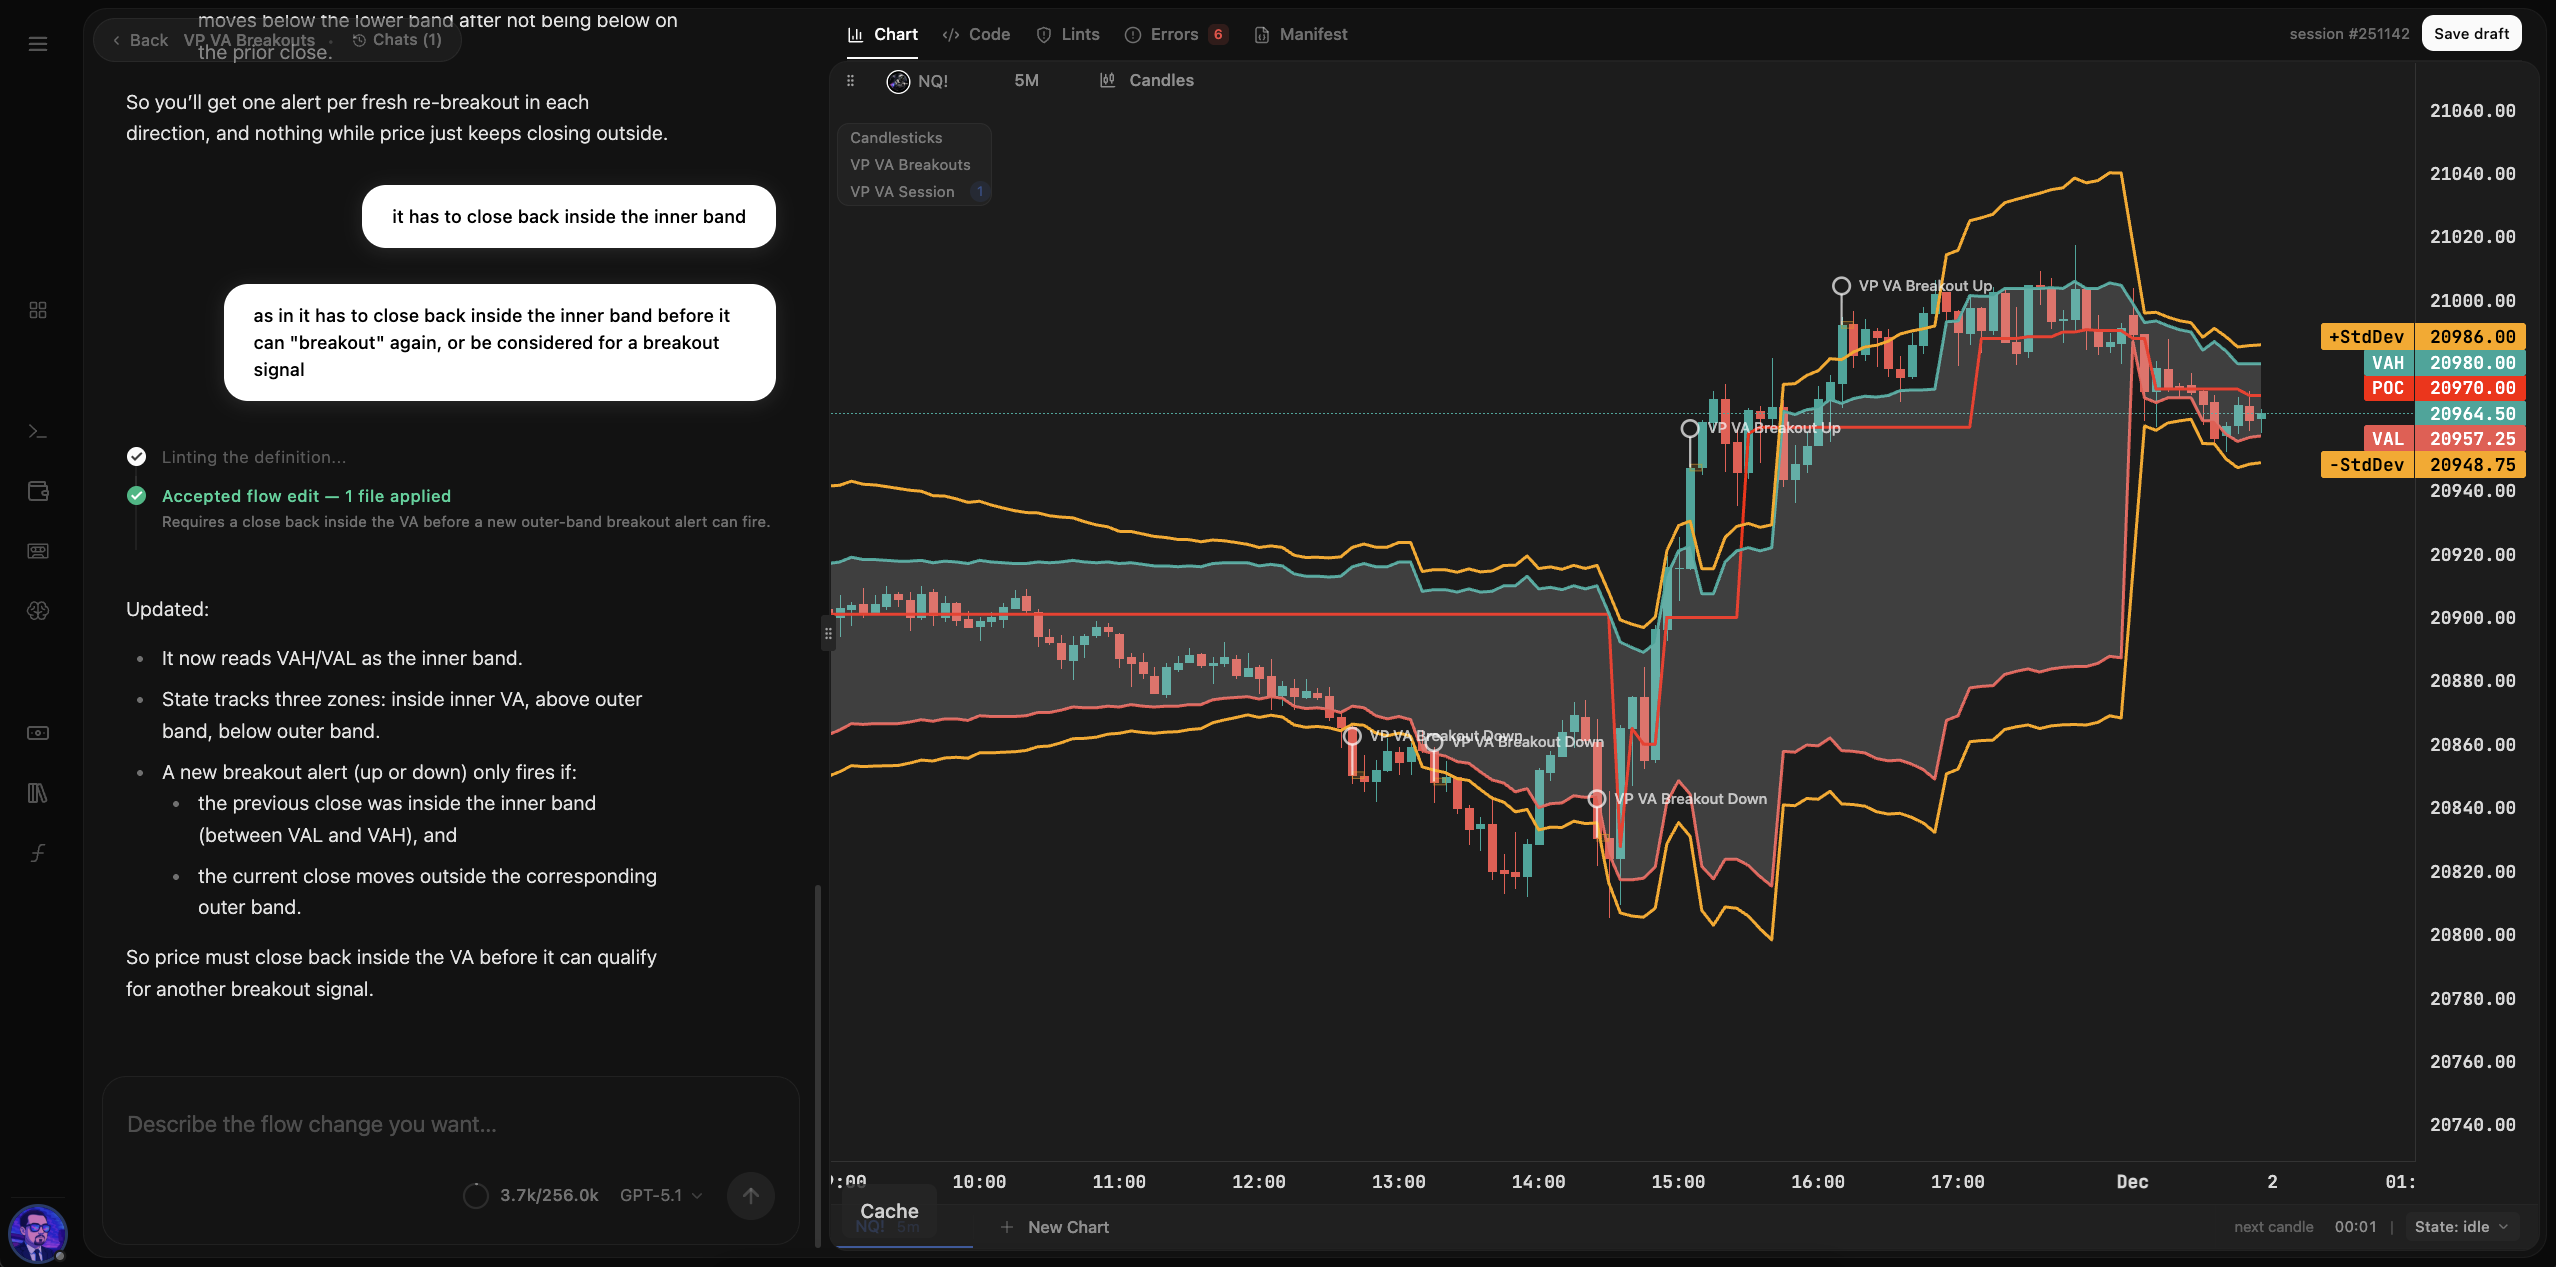
Task: Click the panel divider grip handle
Action: [x=828, y=634]
